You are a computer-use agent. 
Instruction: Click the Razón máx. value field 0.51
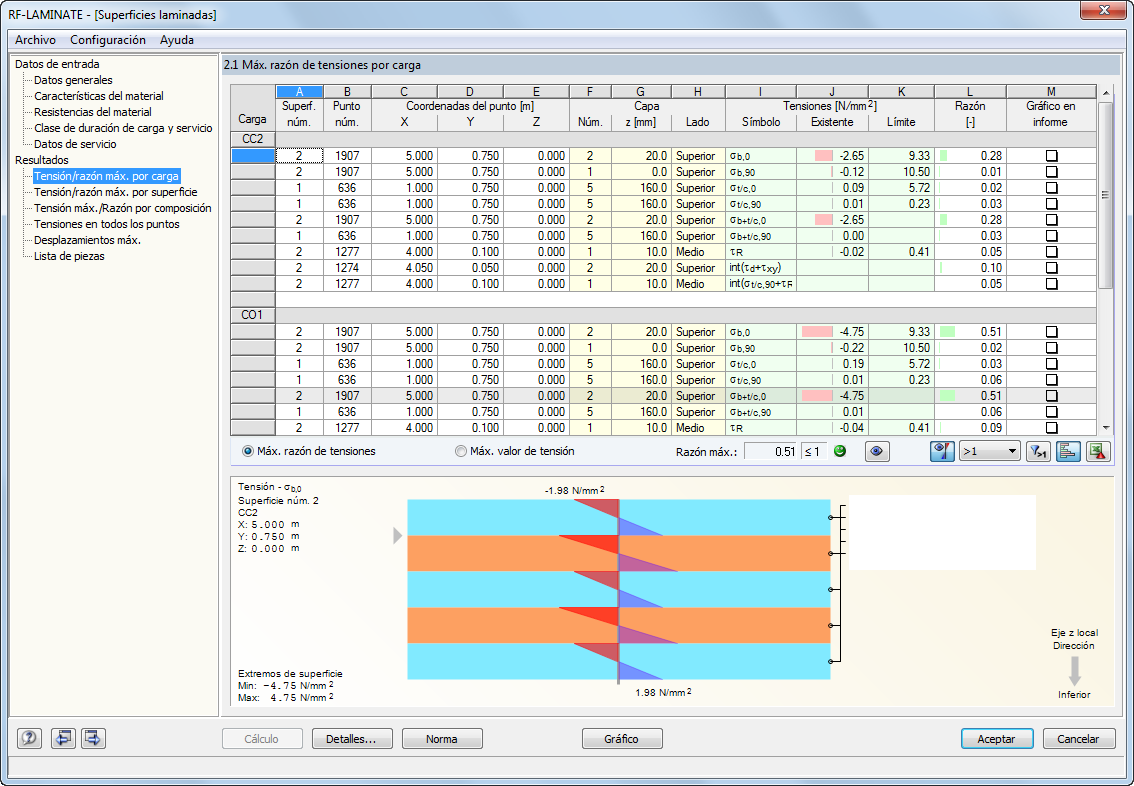(771, 451)
